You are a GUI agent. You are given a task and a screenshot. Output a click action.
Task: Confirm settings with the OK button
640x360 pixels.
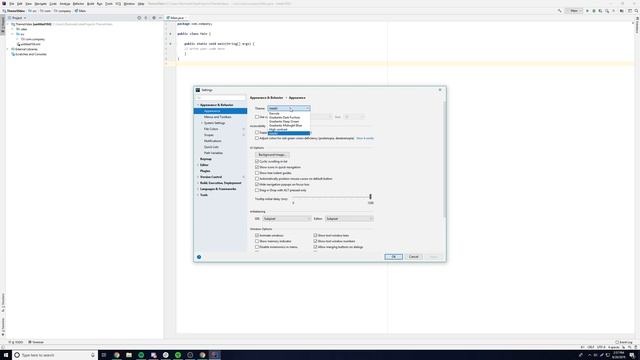click(x=393, y=257)
